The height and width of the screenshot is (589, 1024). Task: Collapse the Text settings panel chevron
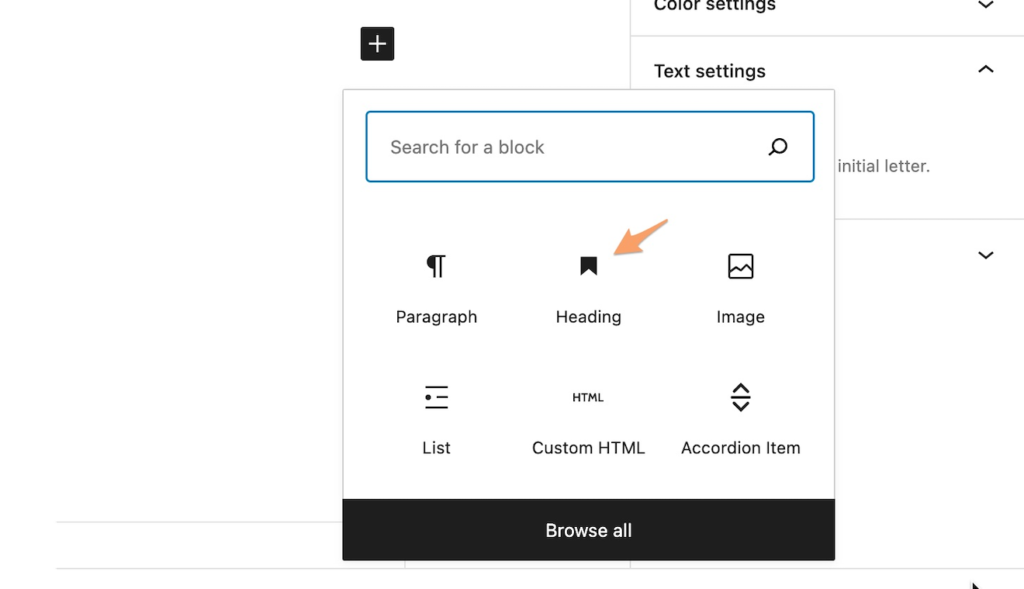985,69
